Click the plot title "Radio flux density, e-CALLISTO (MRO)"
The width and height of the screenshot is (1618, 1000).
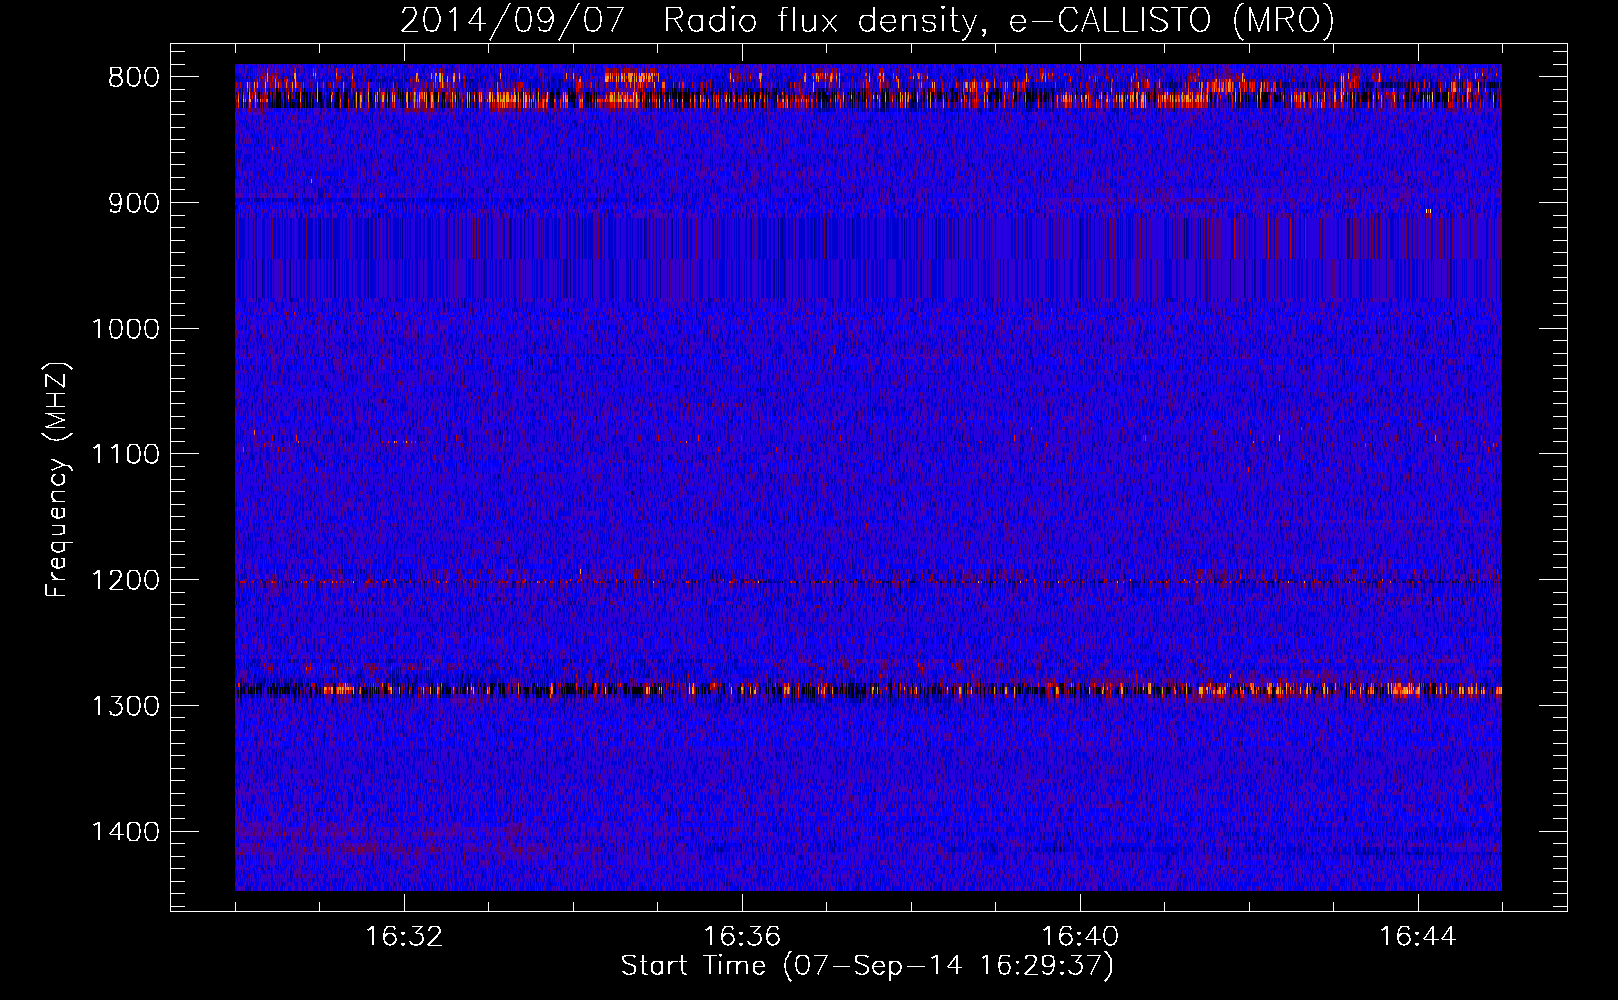[998, 20]
